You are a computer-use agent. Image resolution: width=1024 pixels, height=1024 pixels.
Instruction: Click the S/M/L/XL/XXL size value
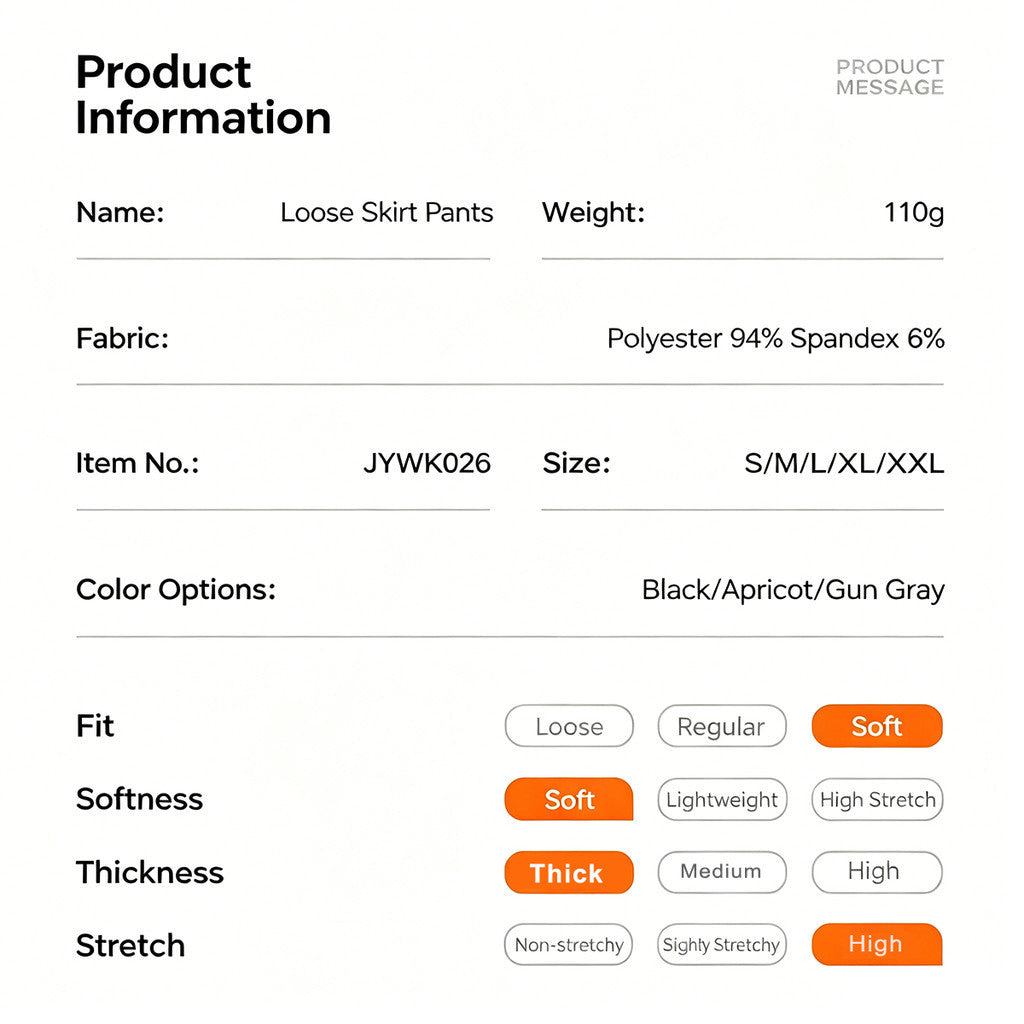[x=844, y=464]
